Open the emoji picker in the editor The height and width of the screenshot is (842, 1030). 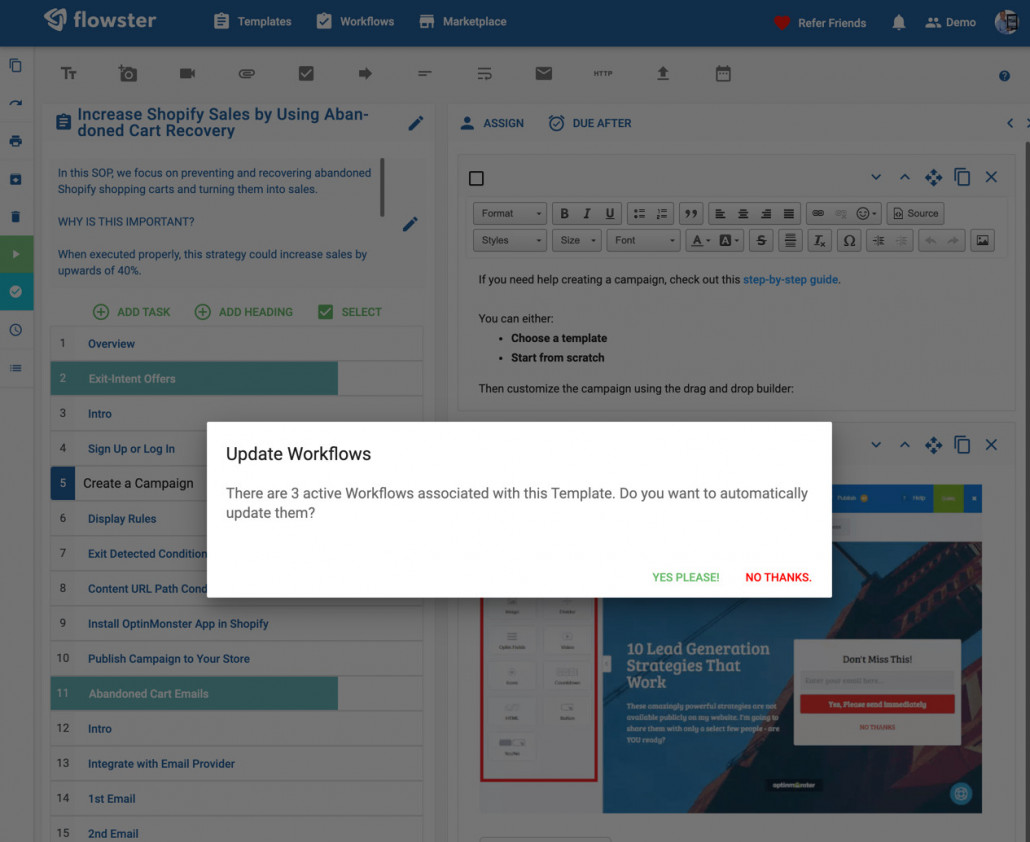pos(861,213)
